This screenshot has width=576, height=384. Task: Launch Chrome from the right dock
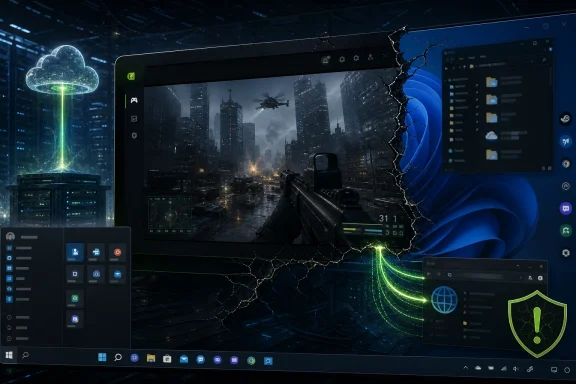(x=566, y=163)
